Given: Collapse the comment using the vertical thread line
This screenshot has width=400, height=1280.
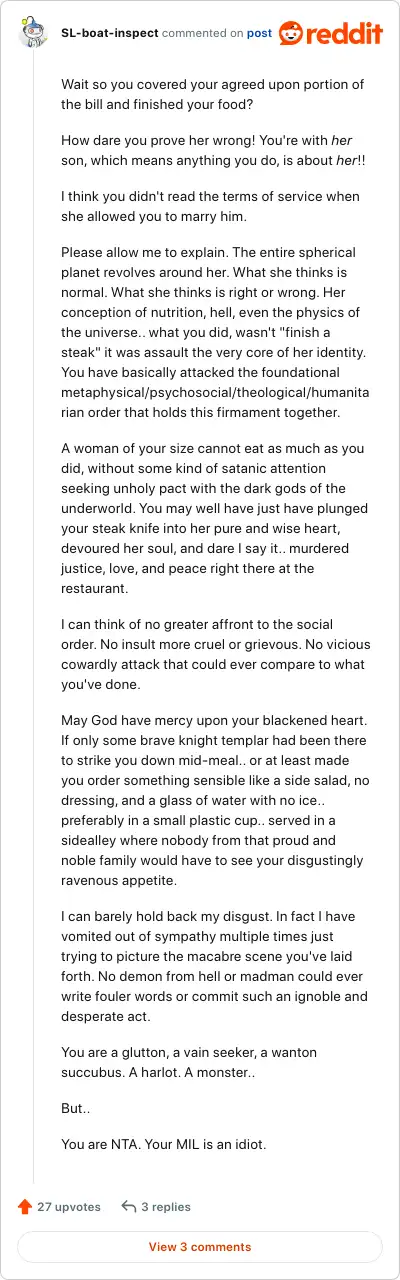Looking at the screenshot, I should 33,620.
